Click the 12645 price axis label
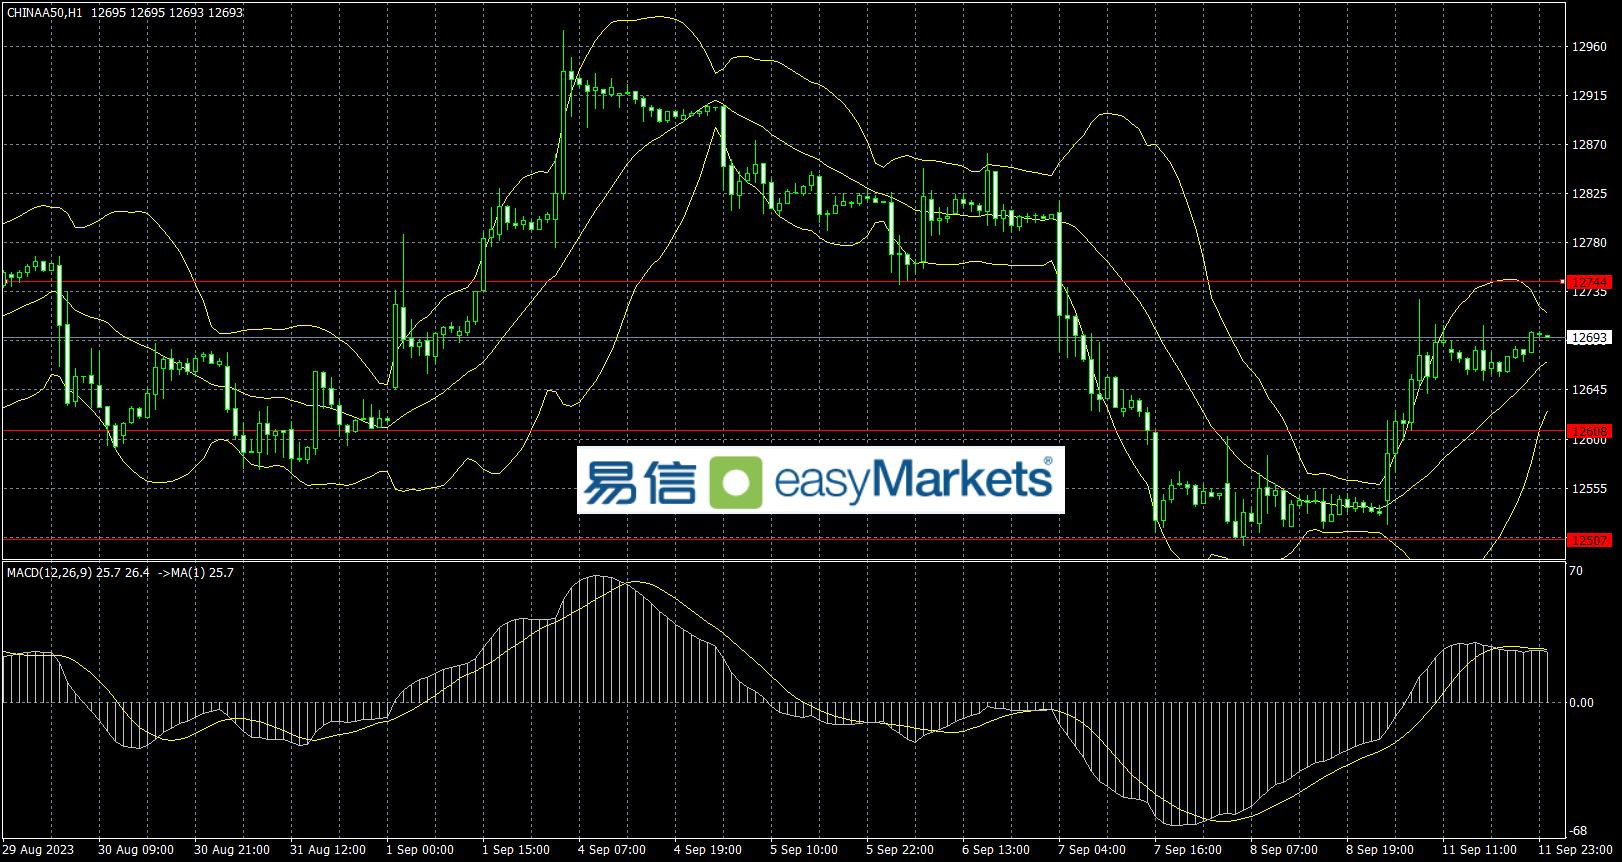Viewport: 1622px width, 862px height. tap(1589, 390)
